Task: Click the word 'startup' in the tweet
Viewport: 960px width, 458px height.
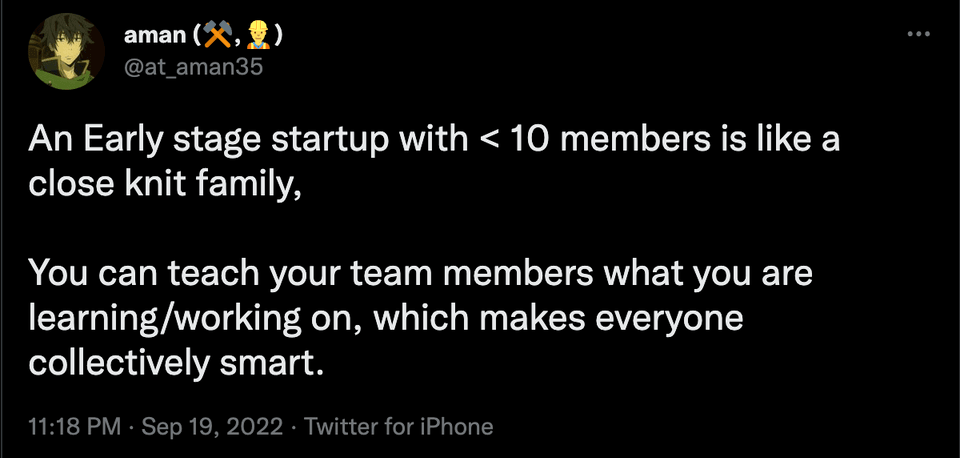Action: [x=328, y=142]
